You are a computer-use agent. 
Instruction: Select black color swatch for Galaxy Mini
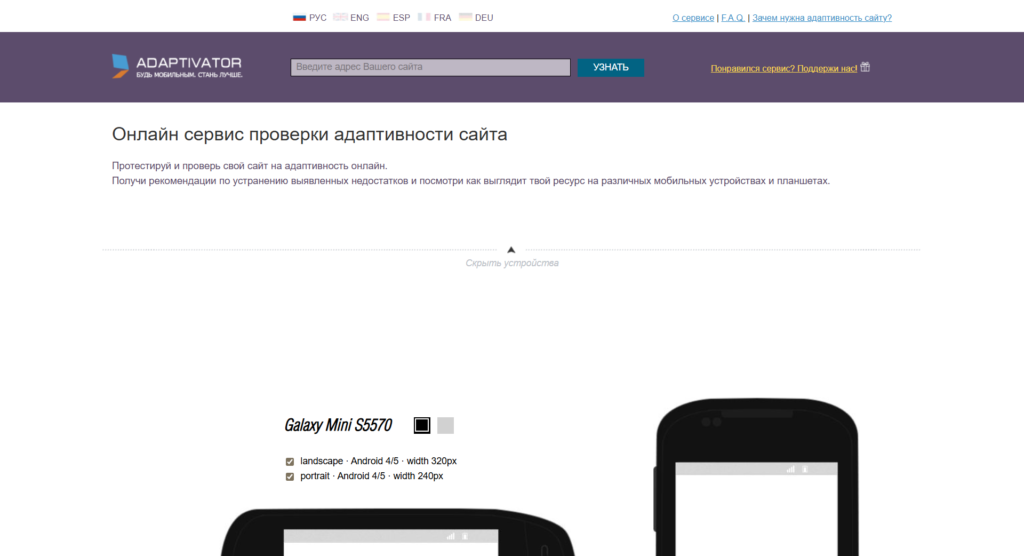[422, 425]
